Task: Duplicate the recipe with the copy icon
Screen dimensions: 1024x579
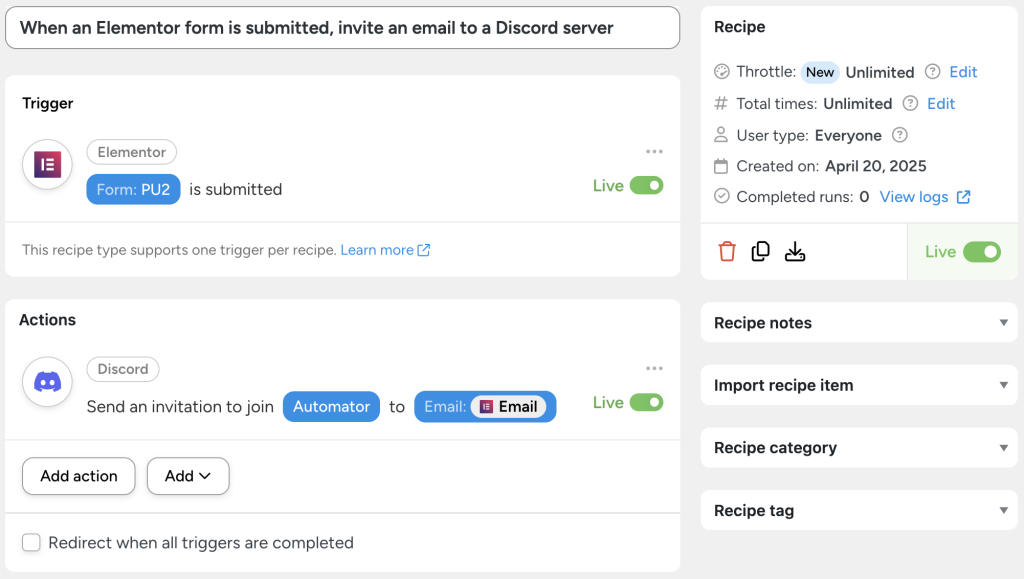Action: [x=760, y=251]
